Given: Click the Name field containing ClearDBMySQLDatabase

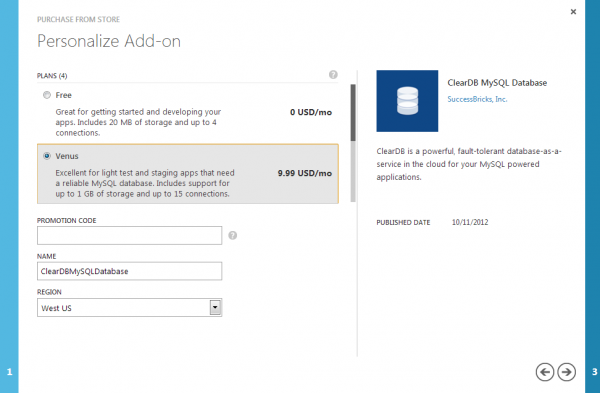Looking at the screenshot, I should click(129, 271).
